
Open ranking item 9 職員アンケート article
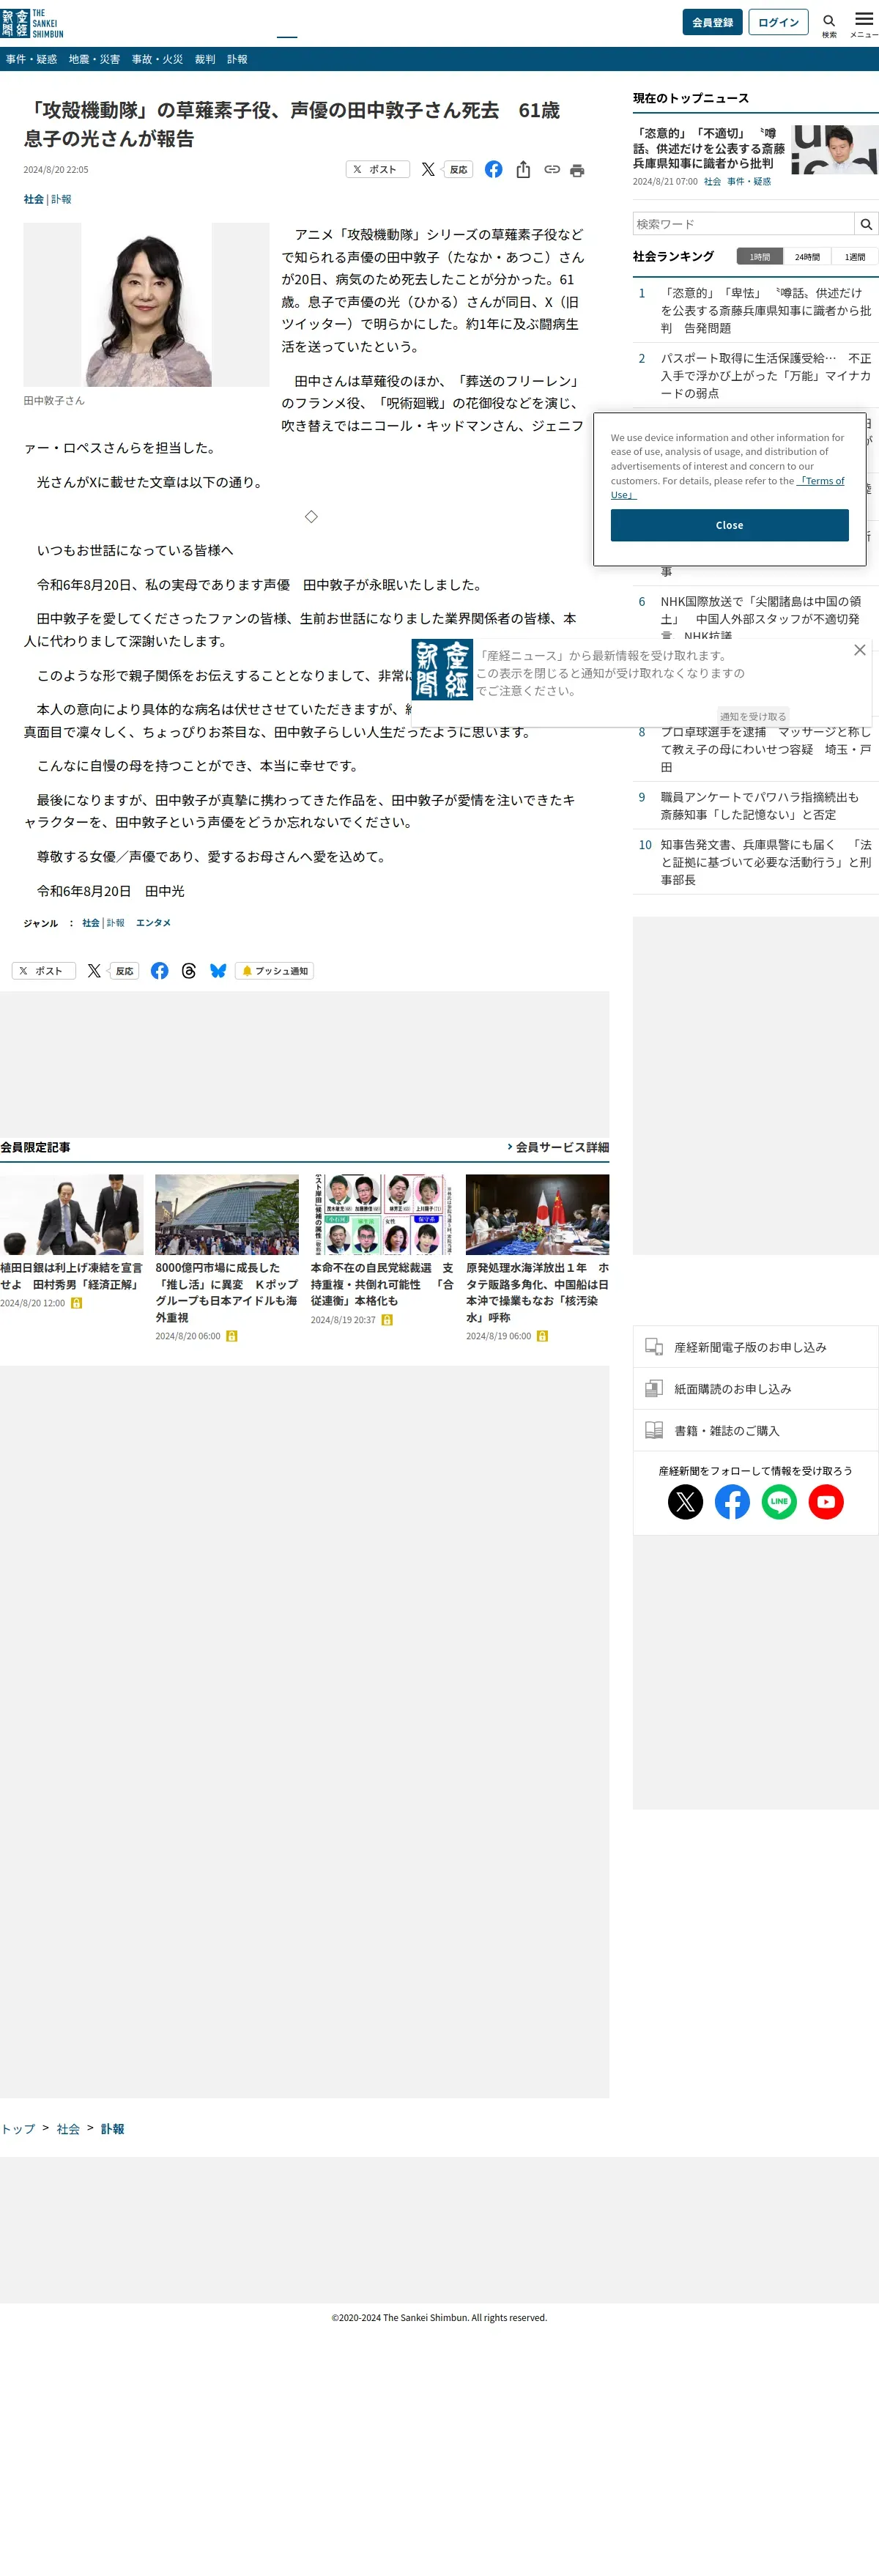click(759, 806)
